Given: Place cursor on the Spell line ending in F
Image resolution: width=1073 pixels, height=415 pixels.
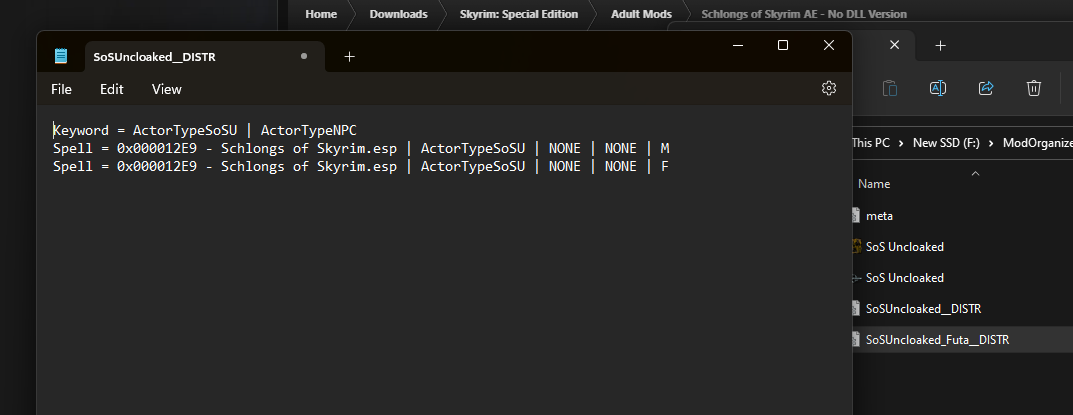Looking at the screenshot, I should click(x=361, y=166).
